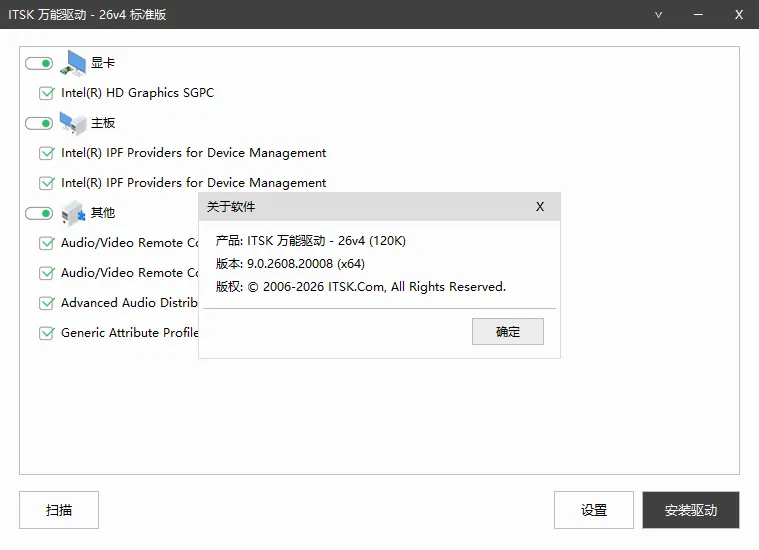This screenshot has width=759, height=550.
Task: Close the 关于软件 dialog with X
Action: [x=540, y=207]
